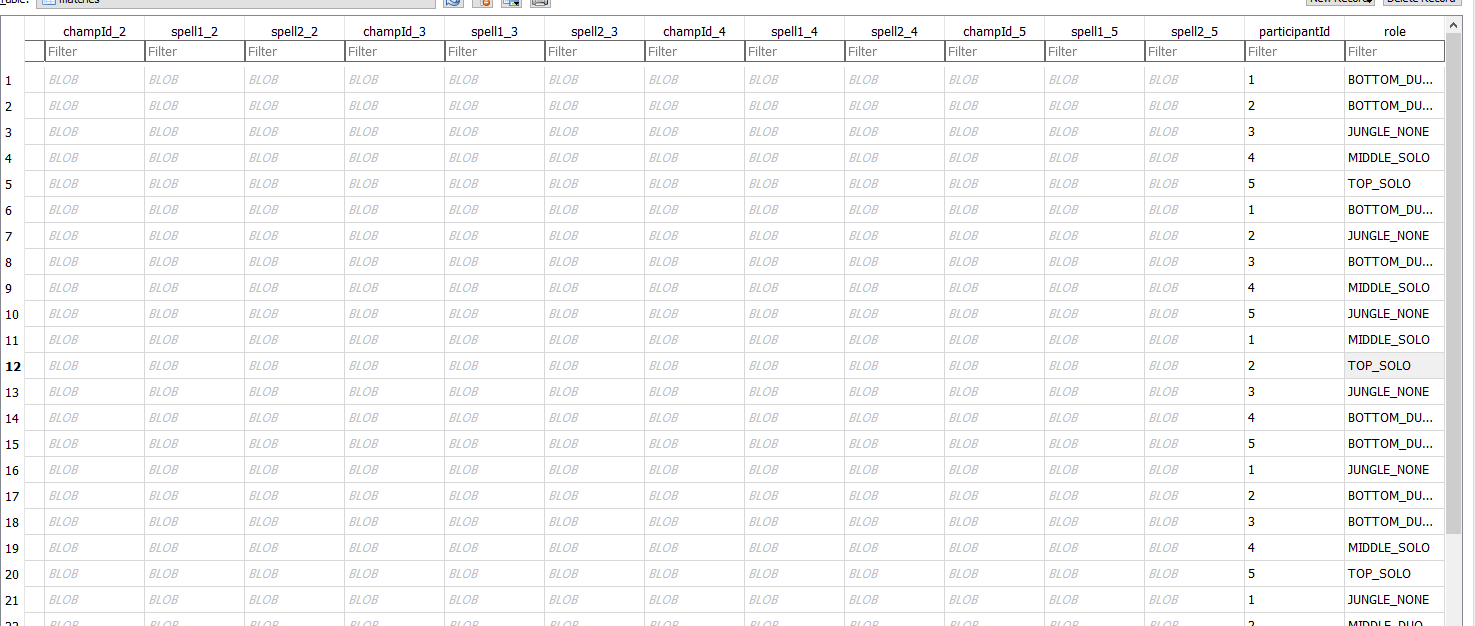Select row 12 via its row header
Viewport: 1475px width, 626px height.
[x=12, y=366]
